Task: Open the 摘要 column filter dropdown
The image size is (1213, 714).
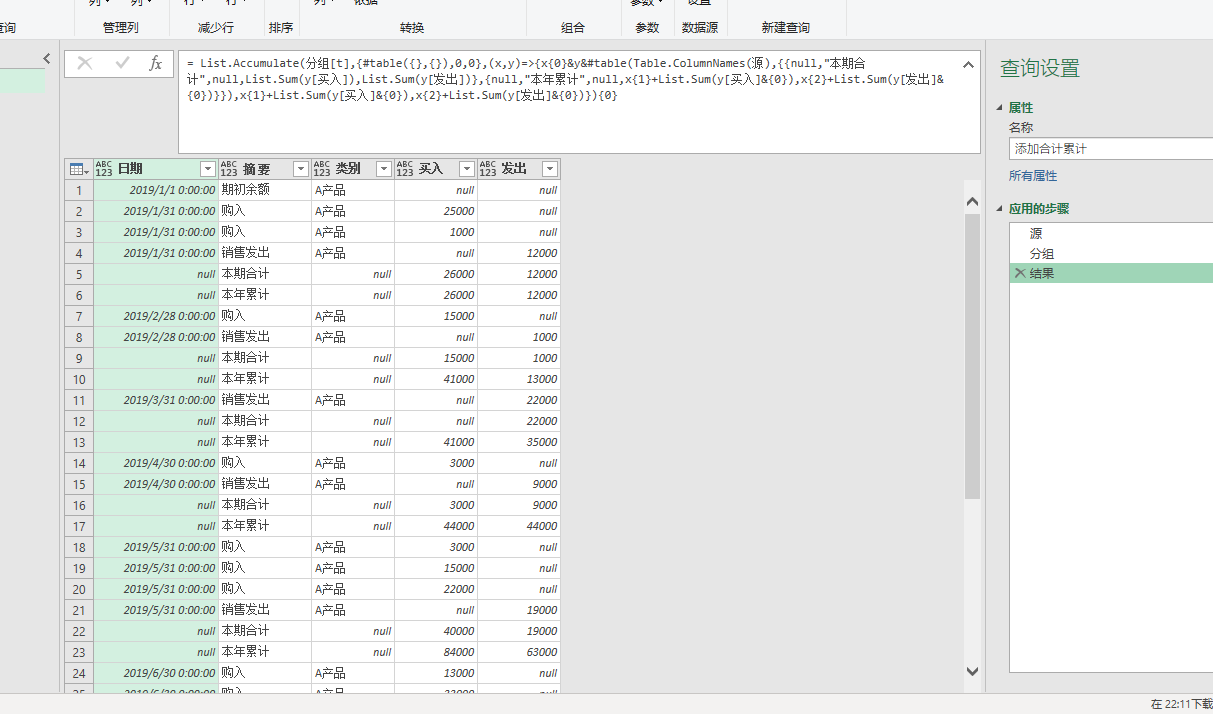Action: point(300,167)
